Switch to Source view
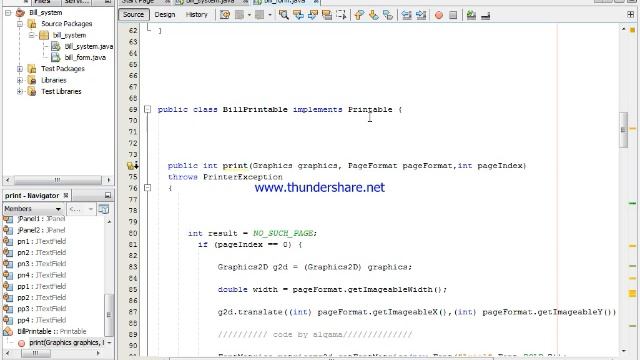This screenshot has height=360, width=640. [133, 15]
